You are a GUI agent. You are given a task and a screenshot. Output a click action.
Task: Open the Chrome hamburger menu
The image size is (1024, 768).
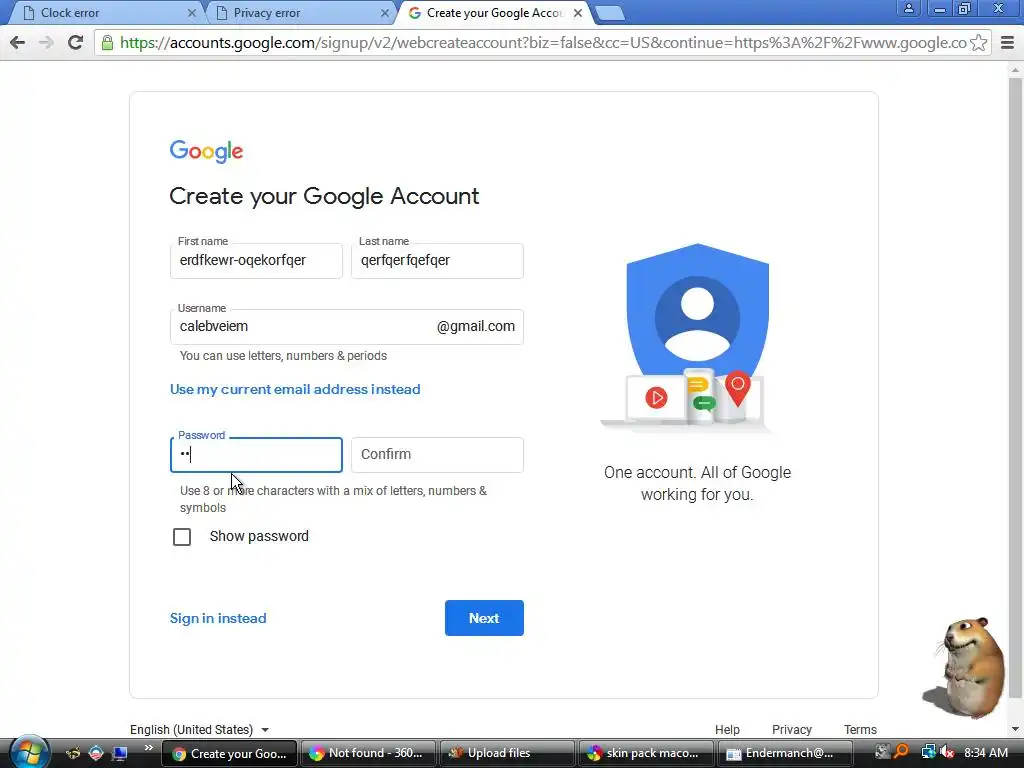click(1008, 43)
